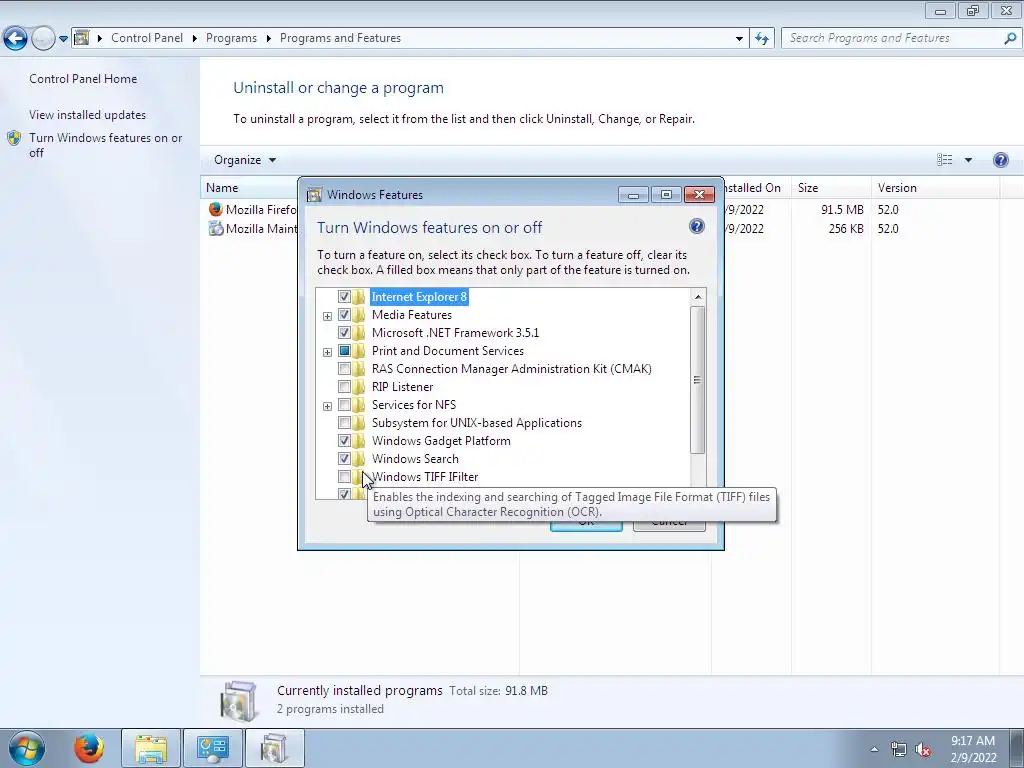
Task: Enable the RIP Listener checkbox
Action: [344, 387]
